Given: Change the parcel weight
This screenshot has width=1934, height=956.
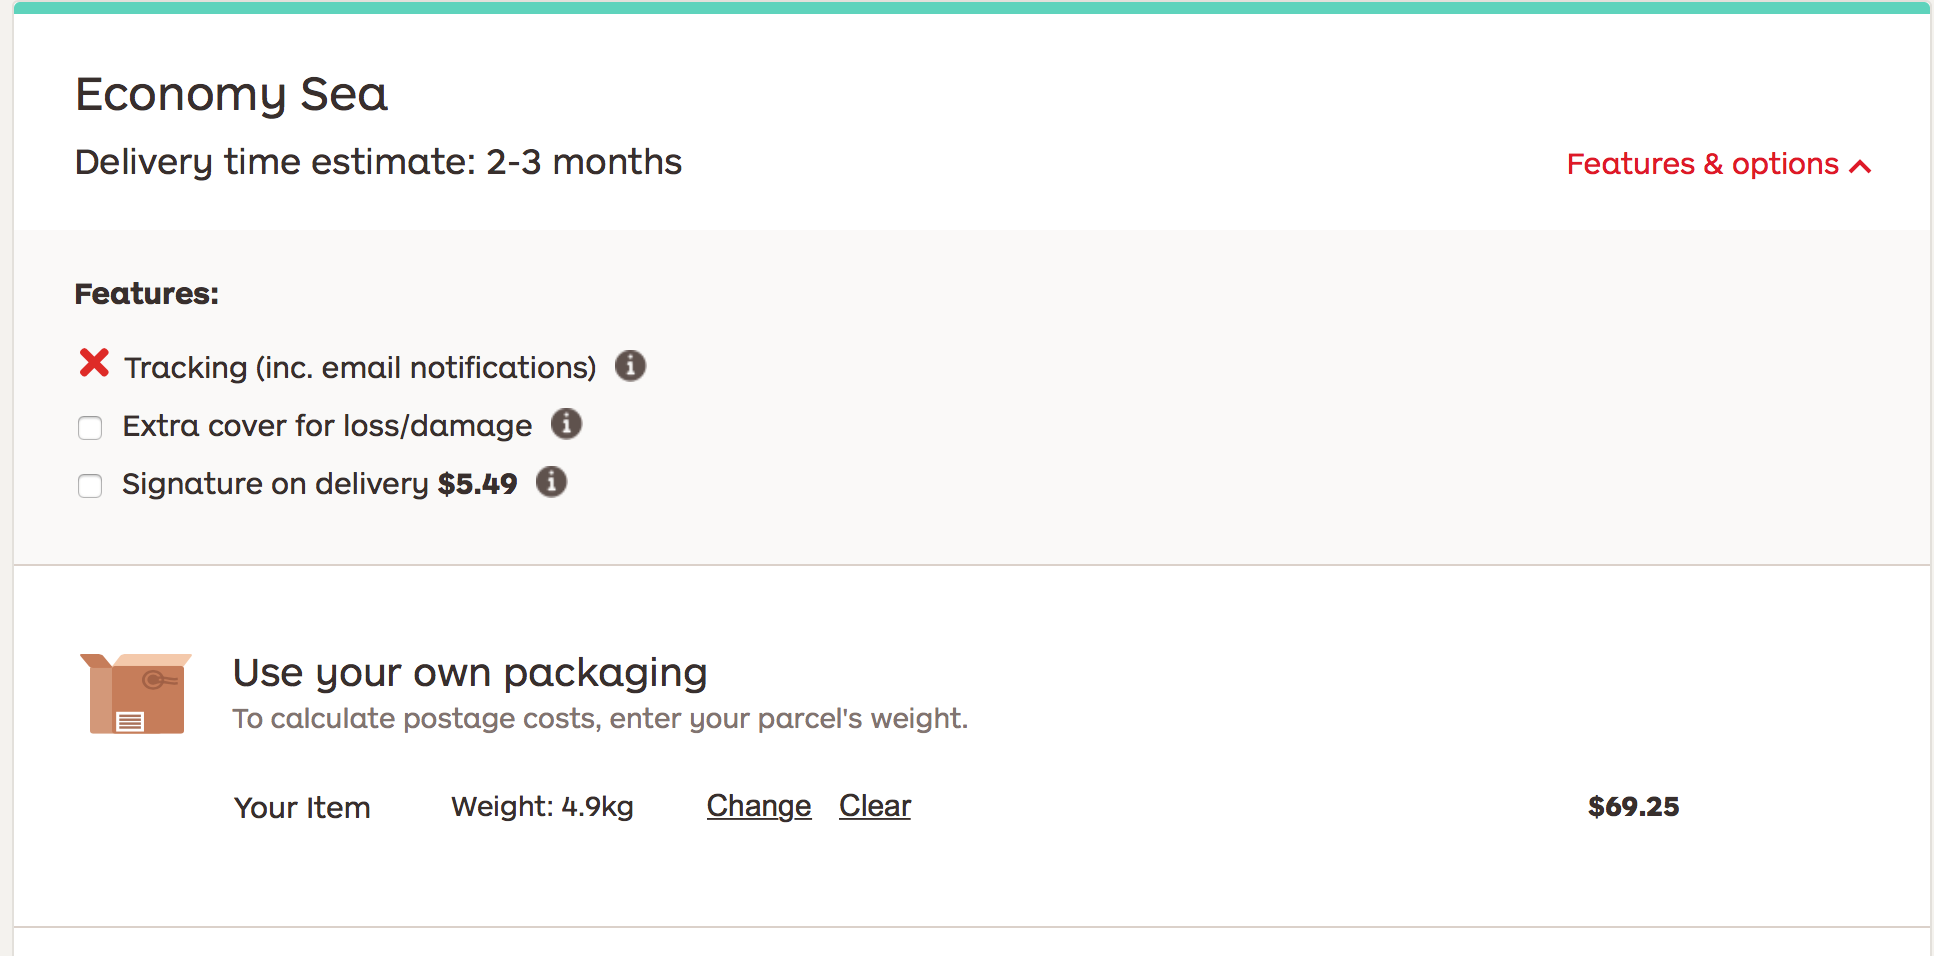Looking at the screenshot, I should click(x=759, y=806).
